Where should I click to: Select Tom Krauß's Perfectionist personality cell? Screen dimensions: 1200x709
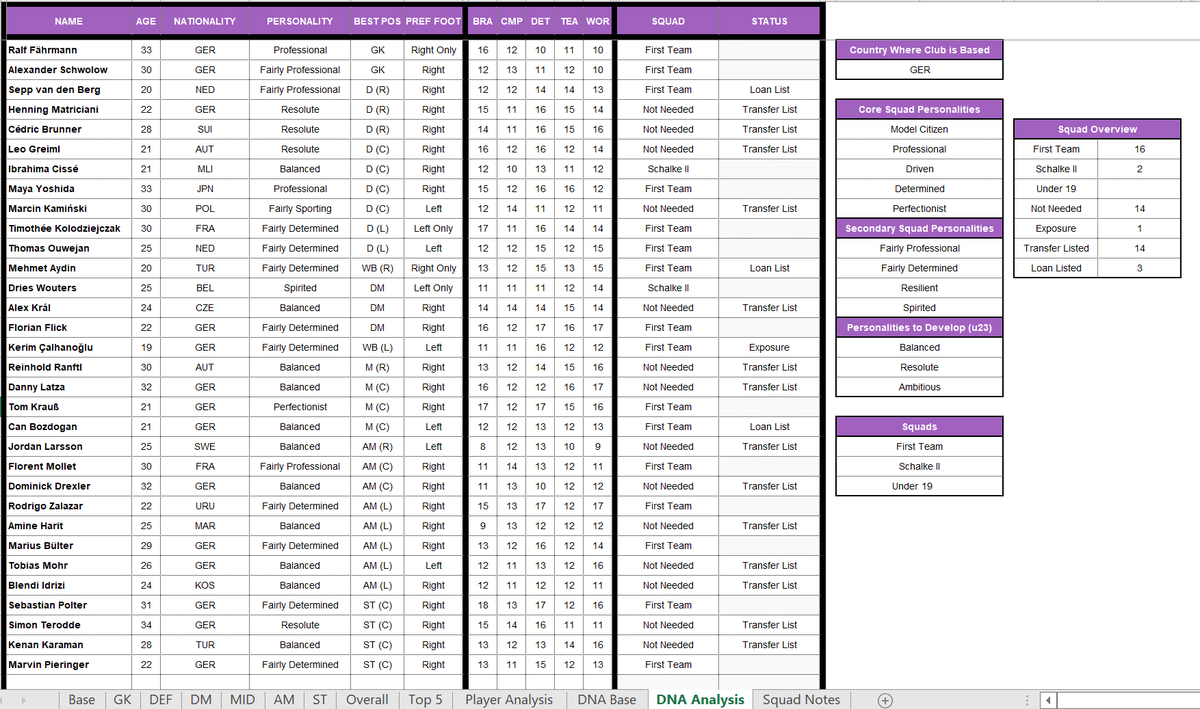(x=300, y=407)
